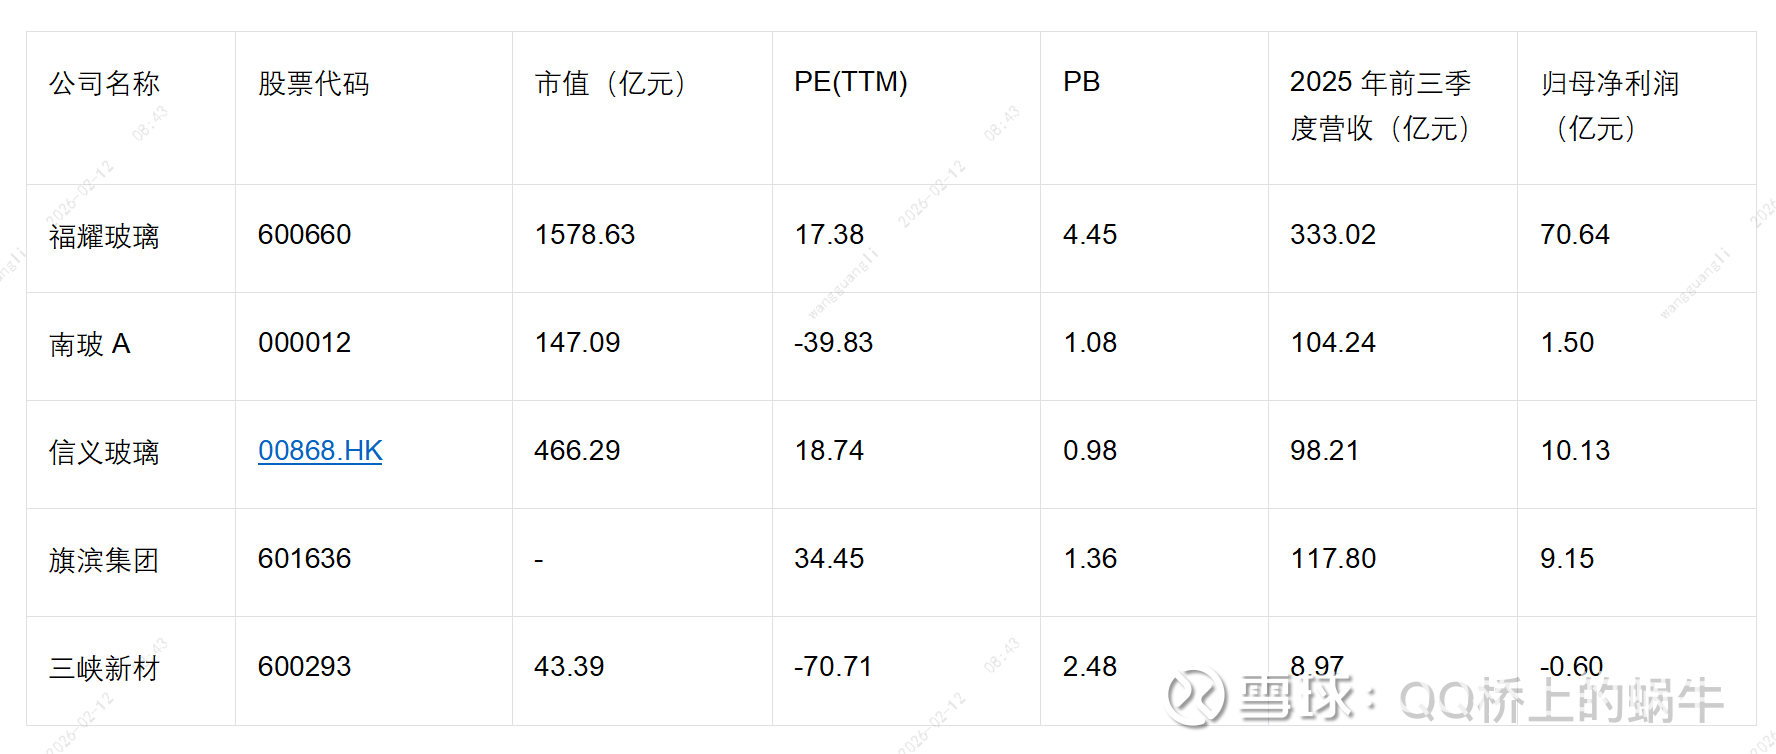Click the 归母净利润 column header
Viewport: 1776px width, 754px height.
tap(1610, 105)
